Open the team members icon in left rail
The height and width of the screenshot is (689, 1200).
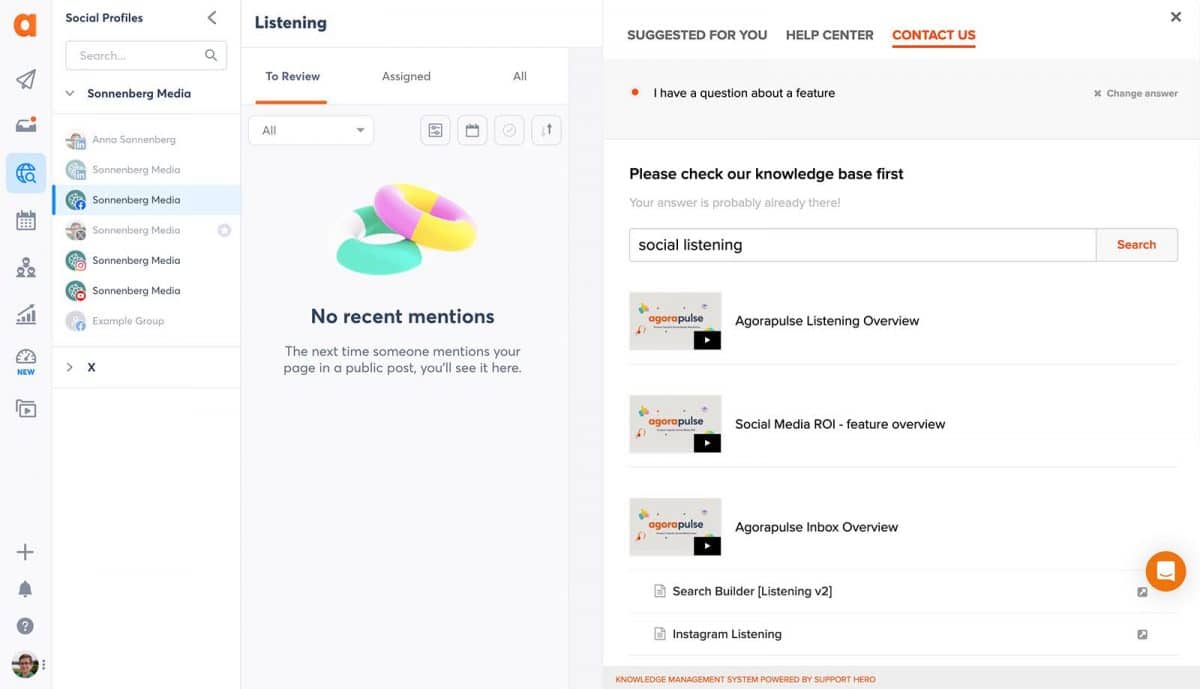26,267
